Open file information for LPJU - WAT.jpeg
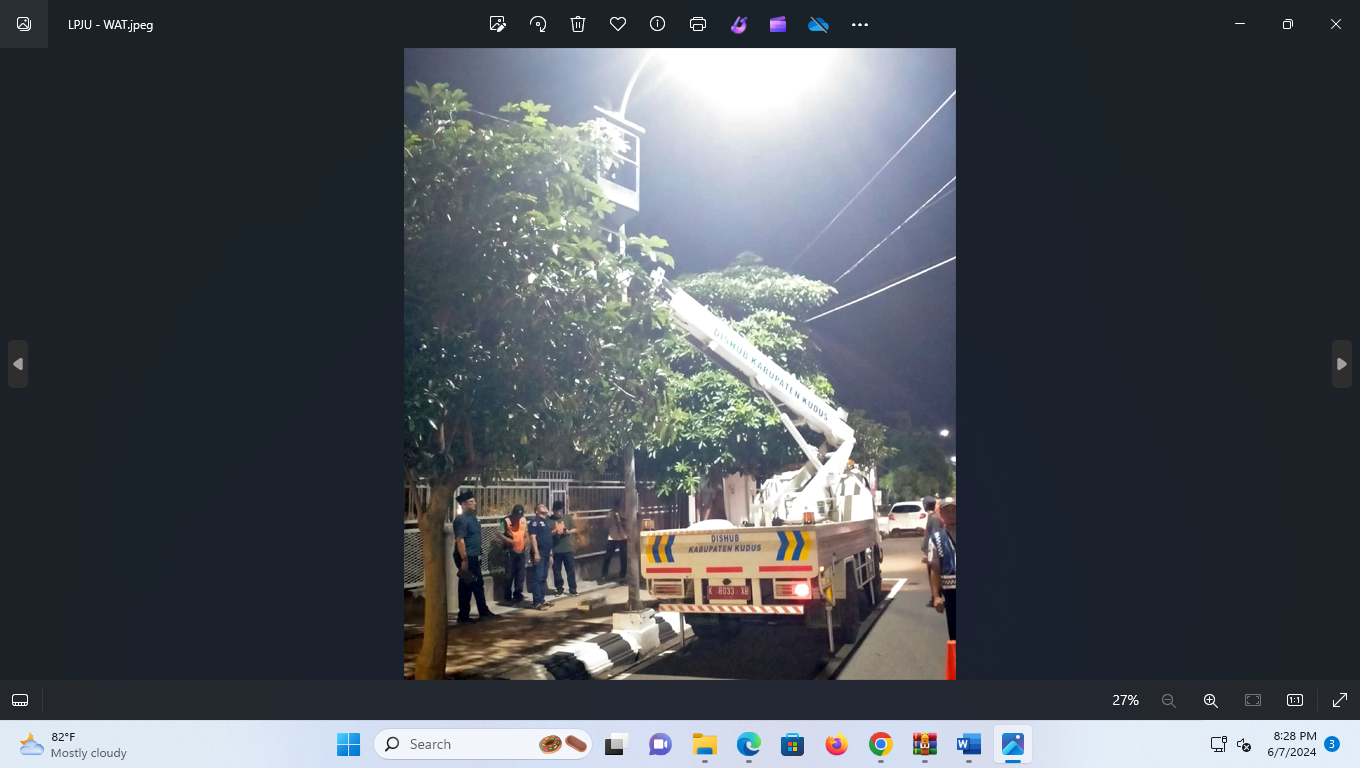 point(657,24)
